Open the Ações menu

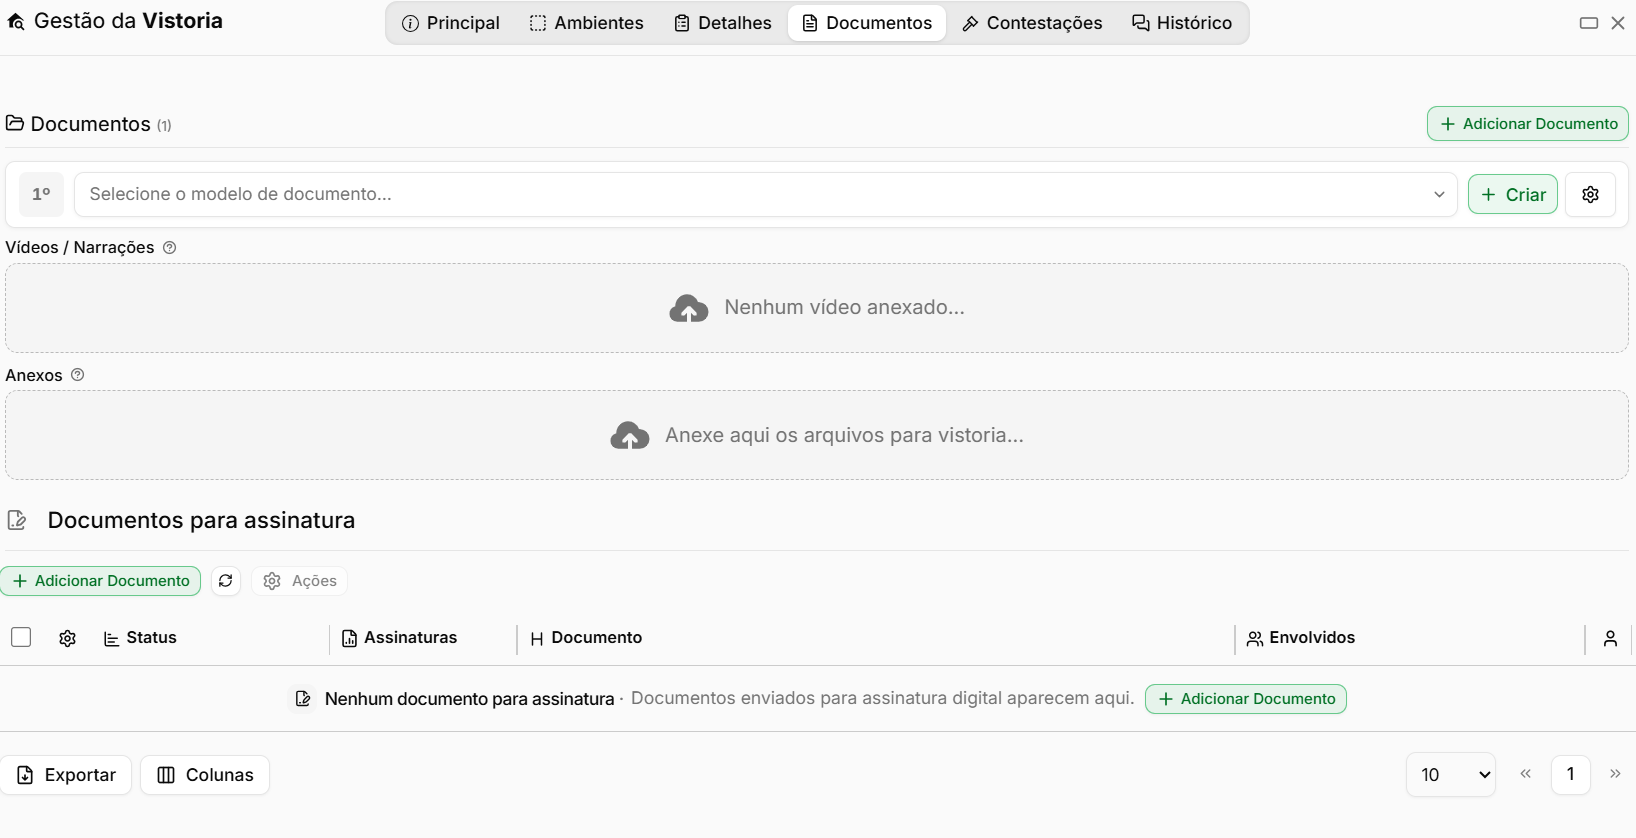[300, 581]
